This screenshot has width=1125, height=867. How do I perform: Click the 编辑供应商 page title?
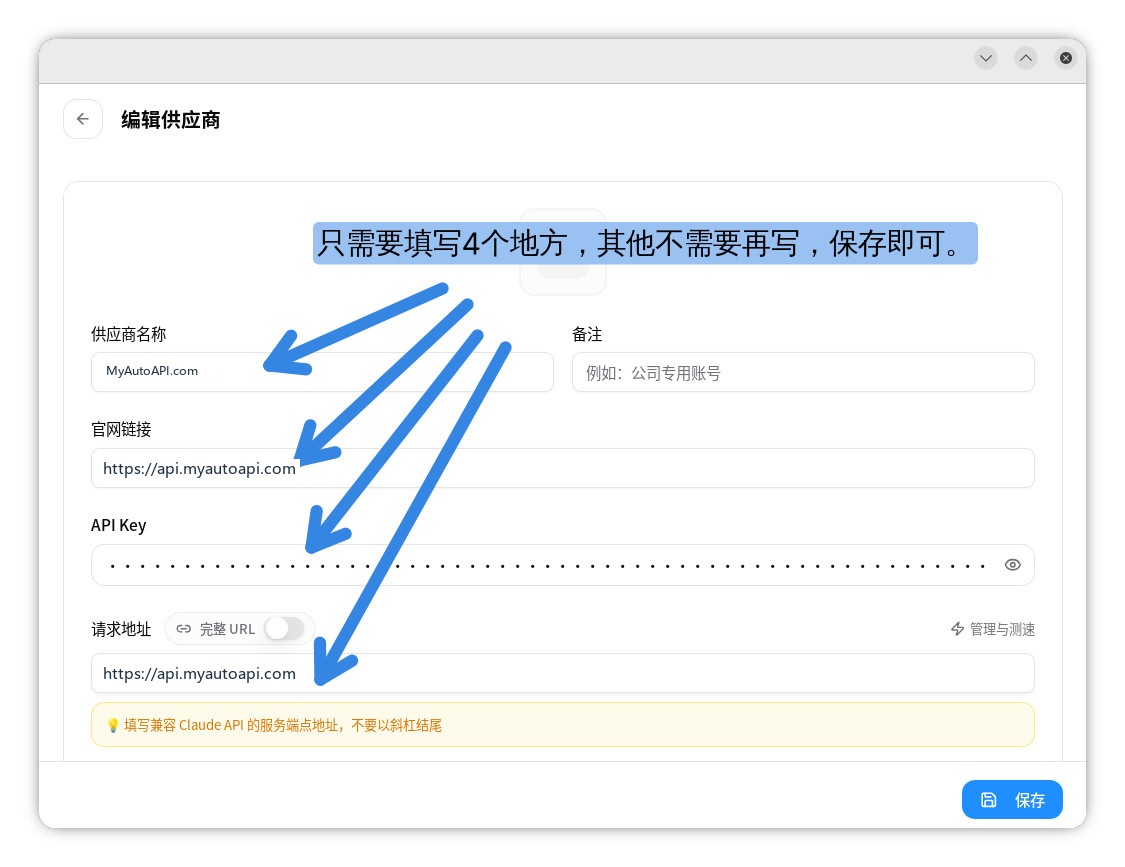coord(171,120)
